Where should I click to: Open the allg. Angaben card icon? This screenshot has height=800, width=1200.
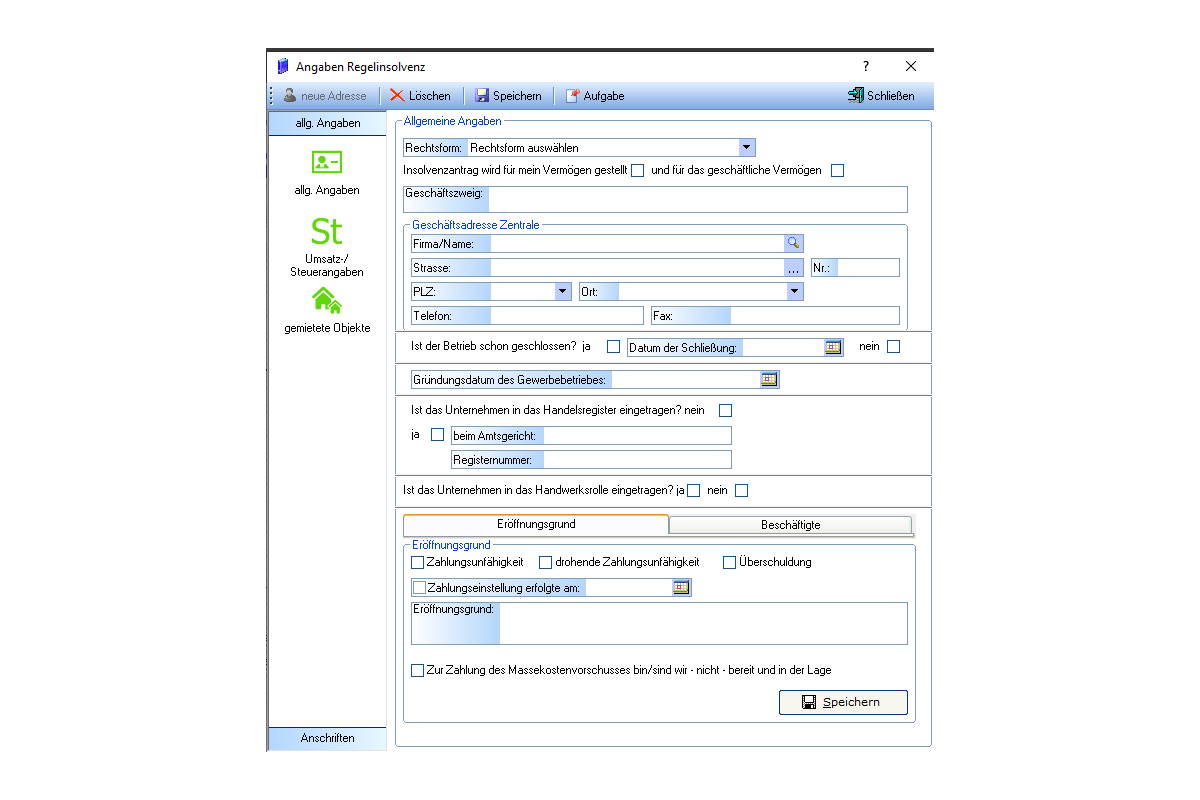327,162
